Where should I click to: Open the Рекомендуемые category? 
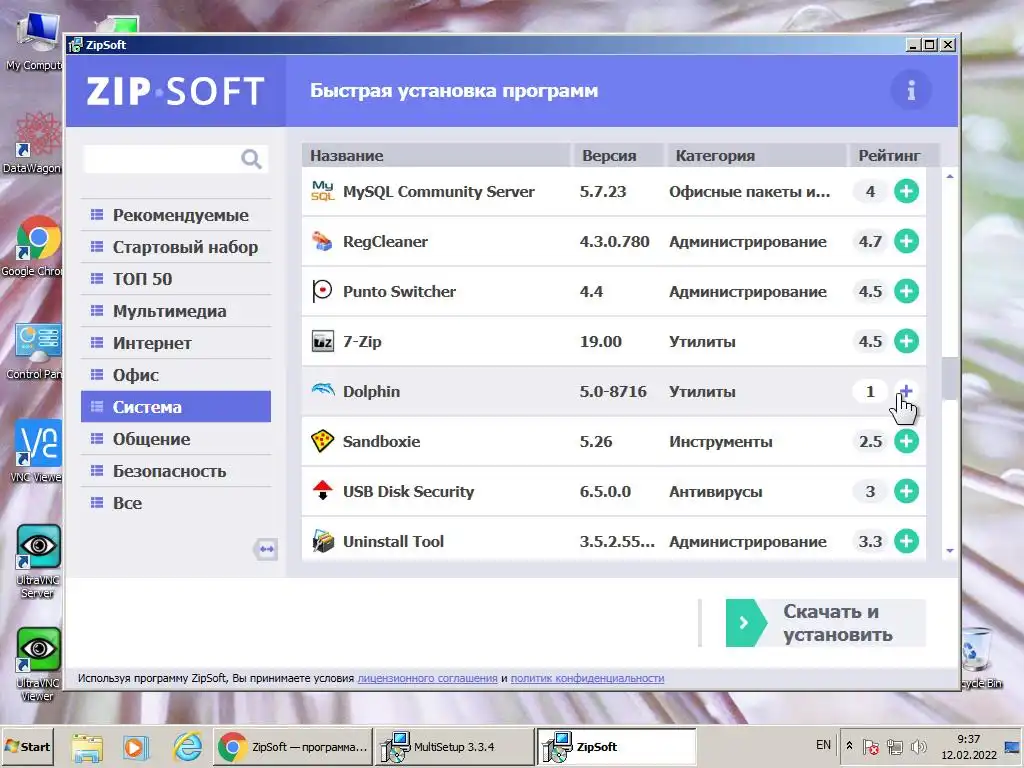(176, 215)
